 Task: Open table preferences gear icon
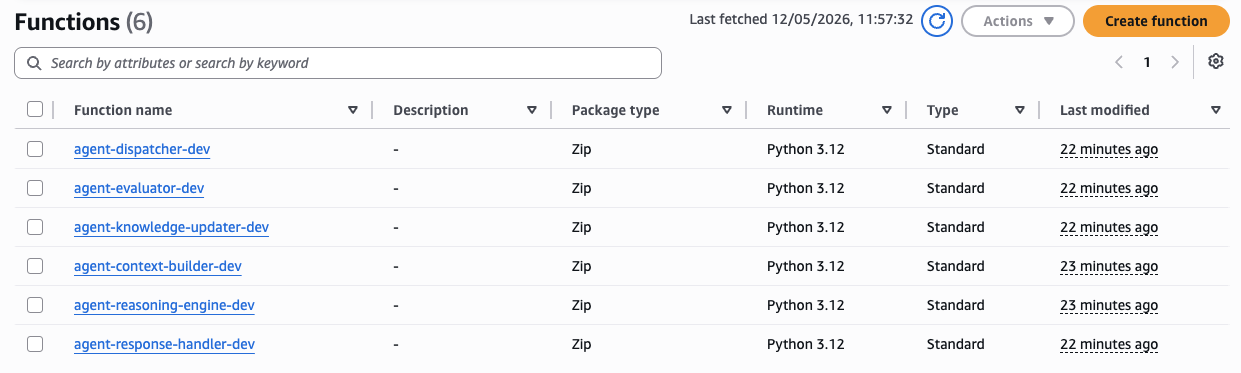coord(1216,62)
